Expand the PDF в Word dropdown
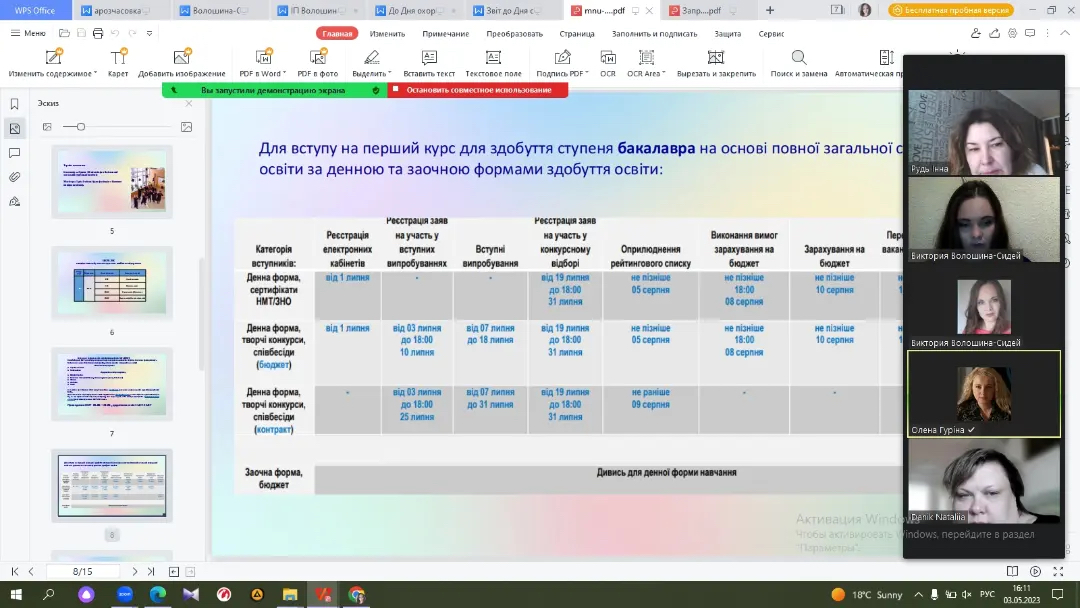Viewport: 1080px width, 608px height. coord(284,74)
